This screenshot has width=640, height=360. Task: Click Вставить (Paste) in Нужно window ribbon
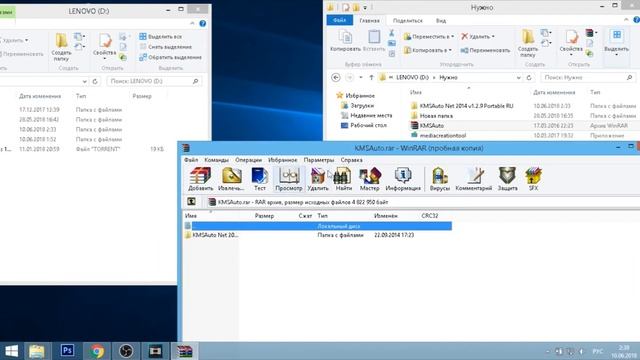(374, 41)
